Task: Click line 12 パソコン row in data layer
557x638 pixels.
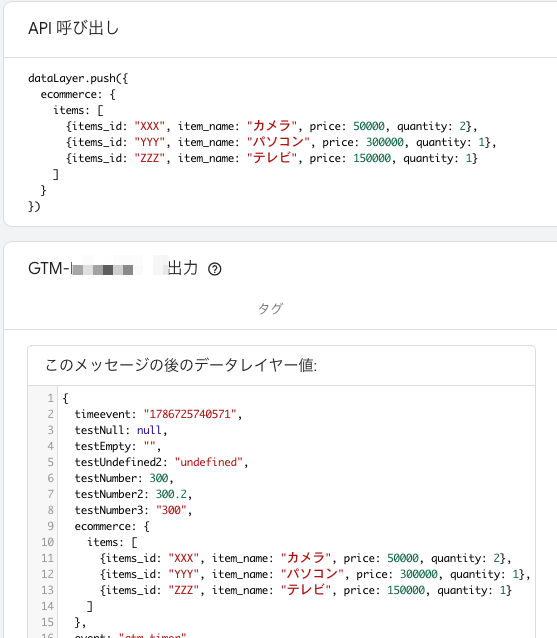Action: [315, 574]
